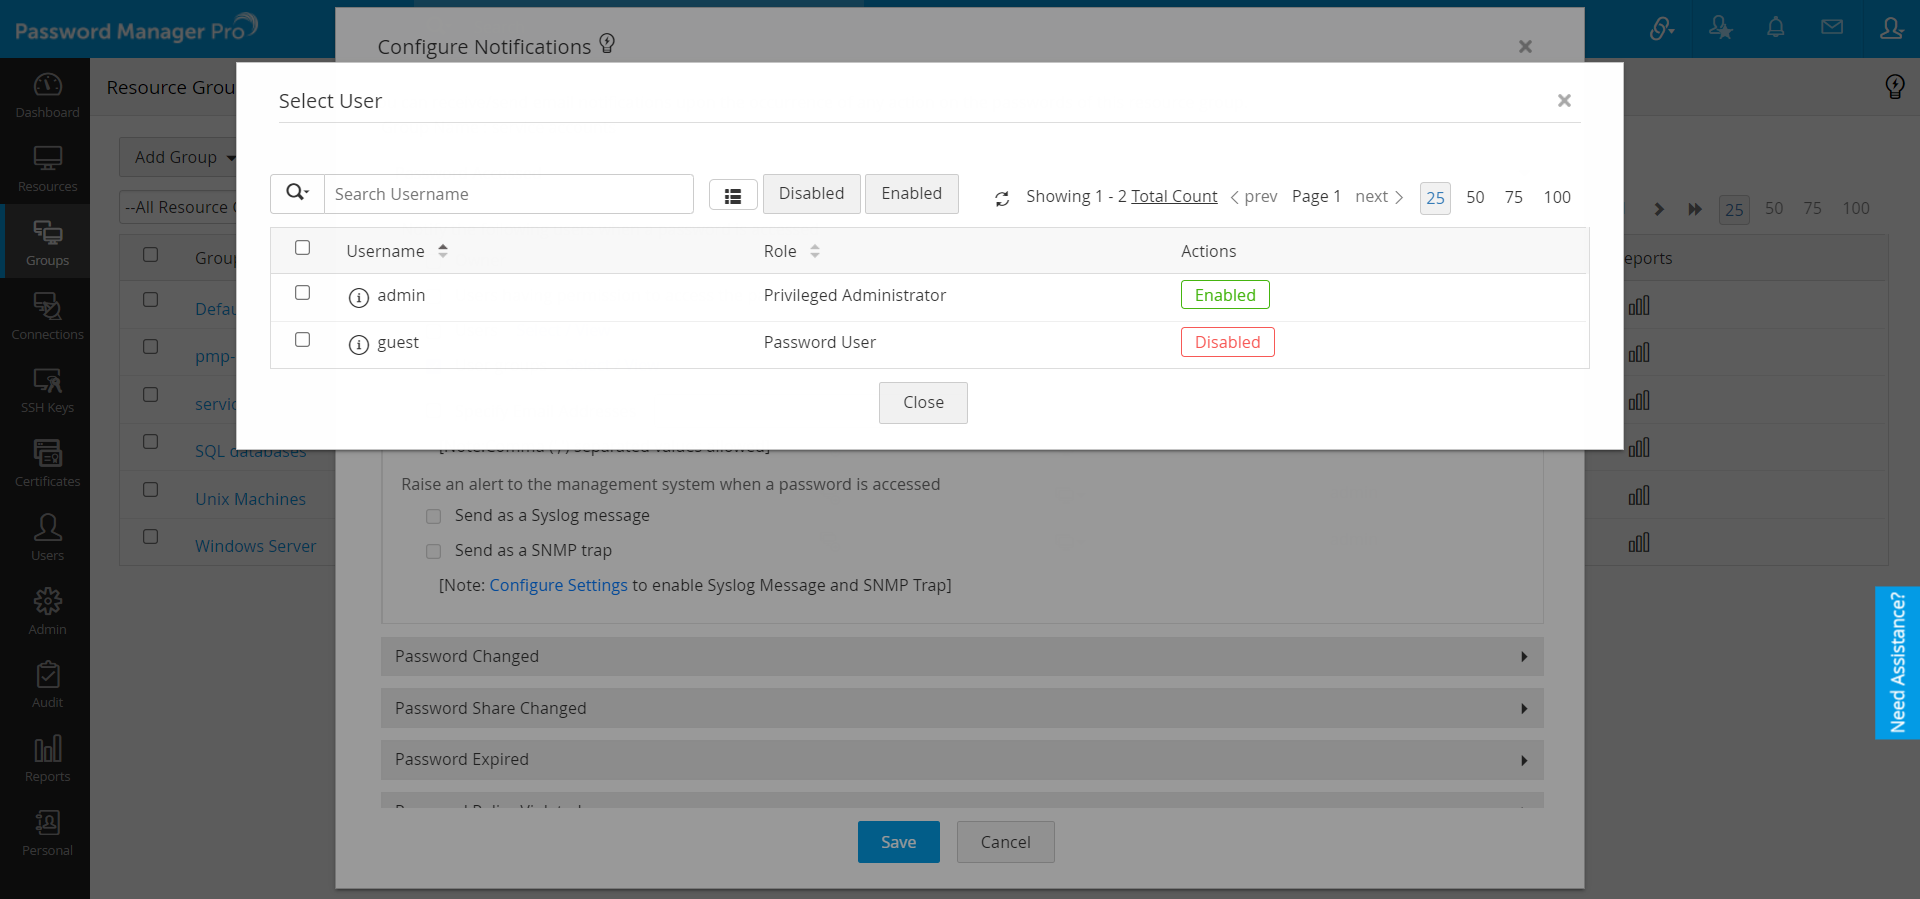Open the Configure Settings link
The height and width of the screenshot is (899, 1920).
(x=558, y=585)
